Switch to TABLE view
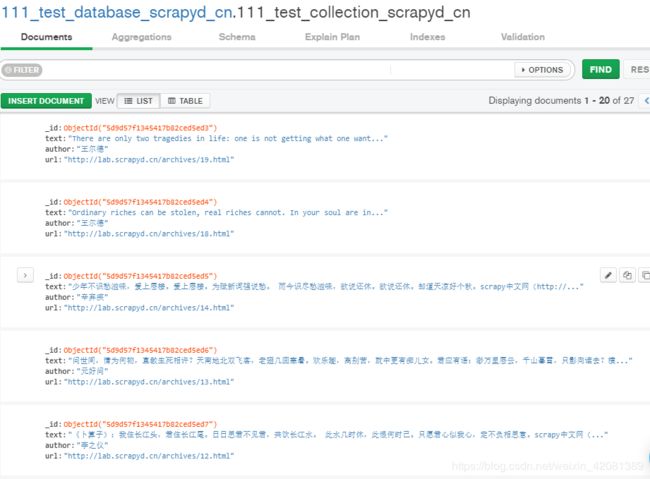 [185, 101]
